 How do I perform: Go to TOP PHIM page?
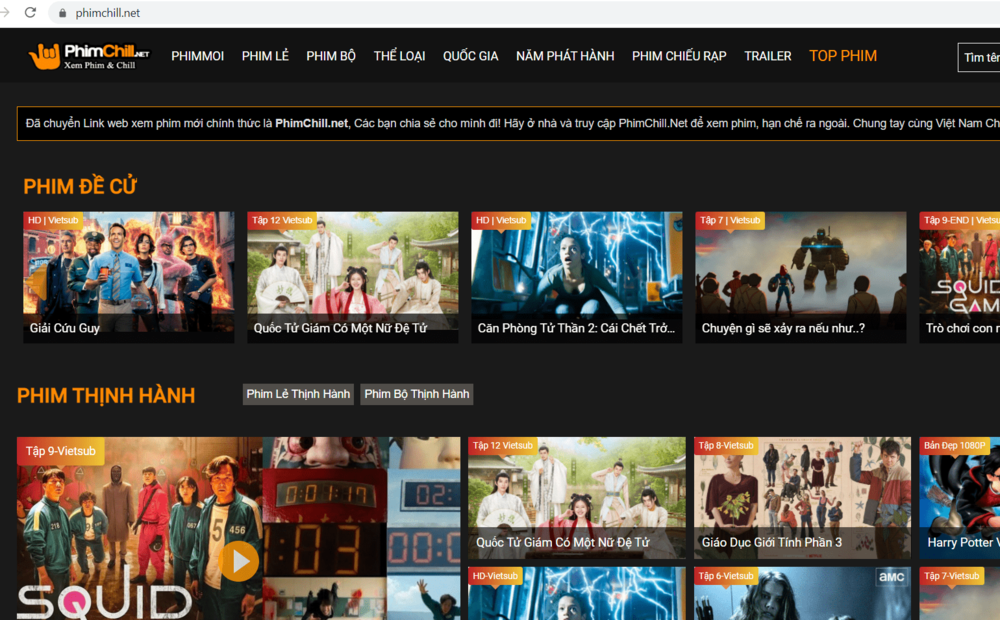(843, 56)
